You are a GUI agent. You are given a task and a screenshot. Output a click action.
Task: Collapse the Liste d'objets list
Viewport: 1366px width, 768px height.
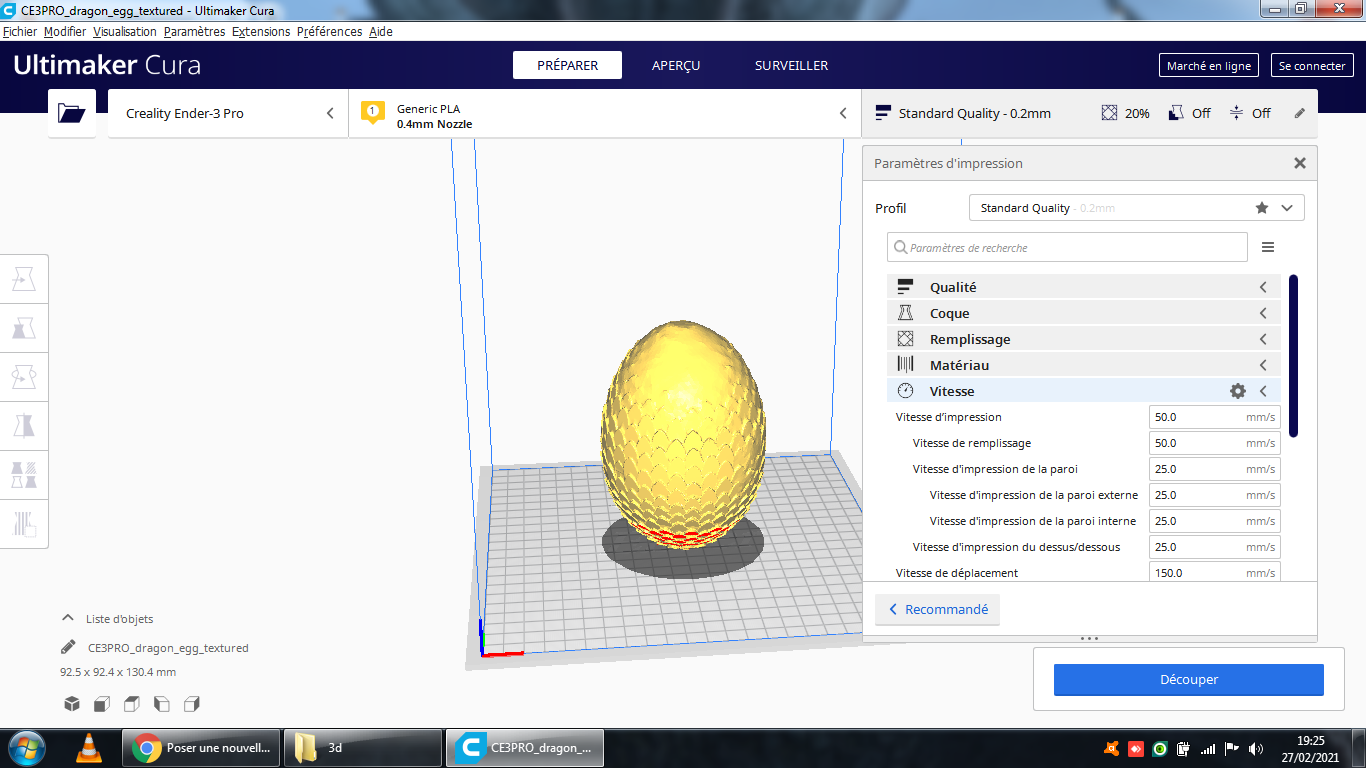coord(68,618)
